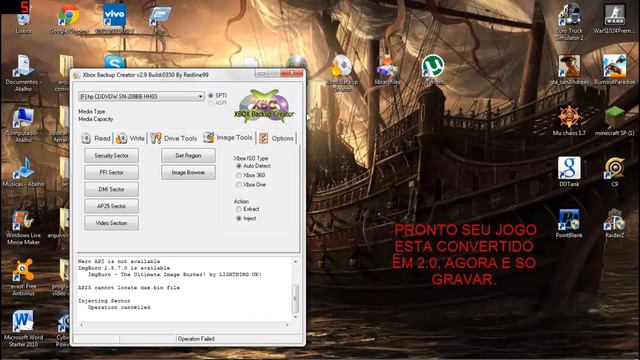640x360 pixels.
Task: Select the ASPI interface radio button
Action: click(211, 103)
